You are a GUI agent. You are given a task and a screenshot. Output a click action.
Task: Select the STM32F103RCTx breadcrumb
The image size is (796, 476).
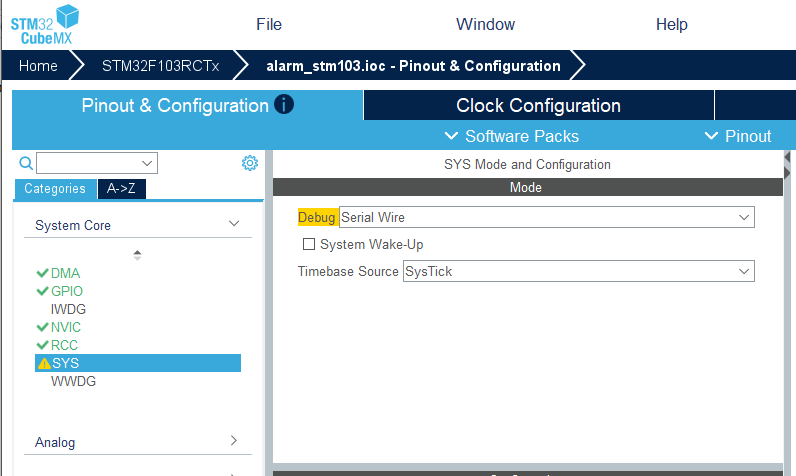(x=160, y=66)
